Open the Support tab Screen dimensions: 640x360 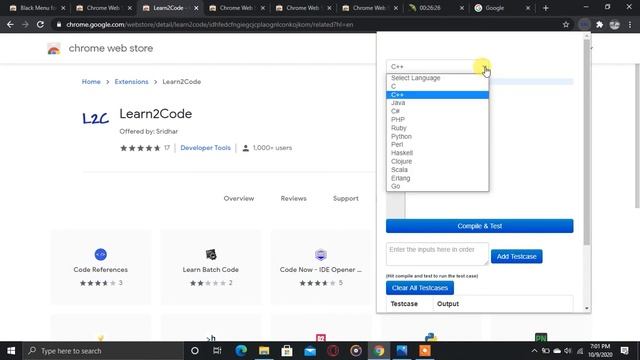coord(346,198)
